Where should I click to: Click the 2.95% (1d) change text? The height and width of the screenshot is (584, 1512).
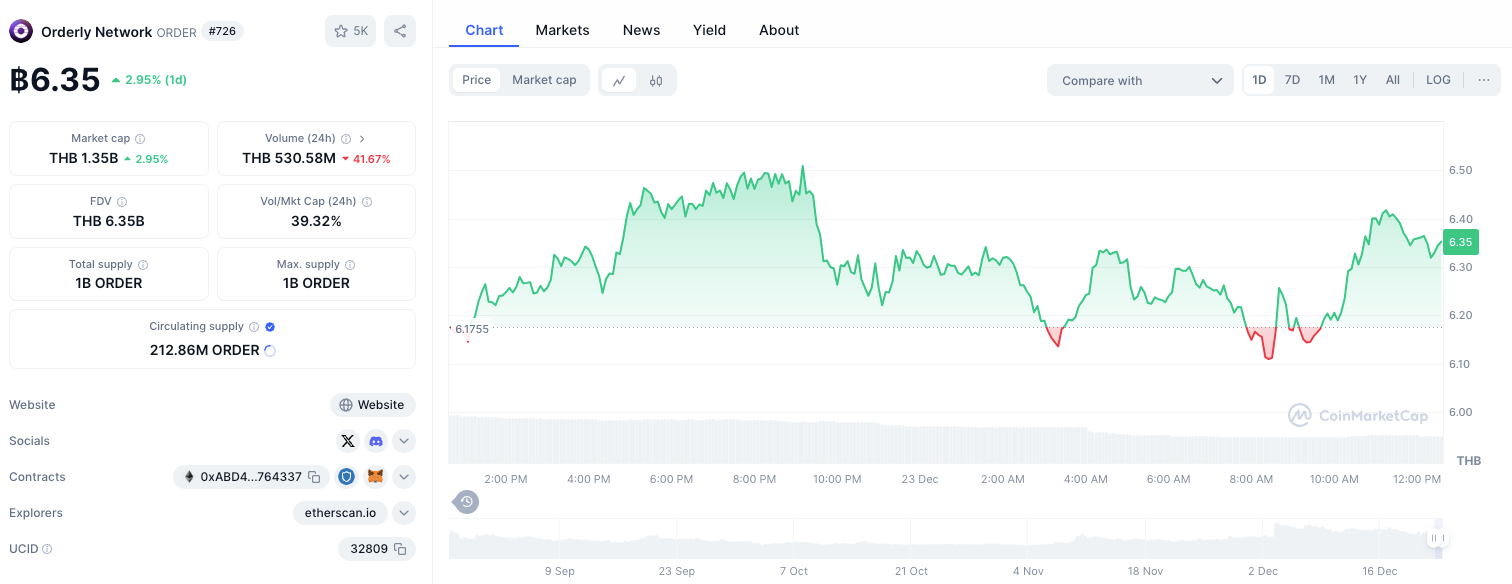(156, 80)
